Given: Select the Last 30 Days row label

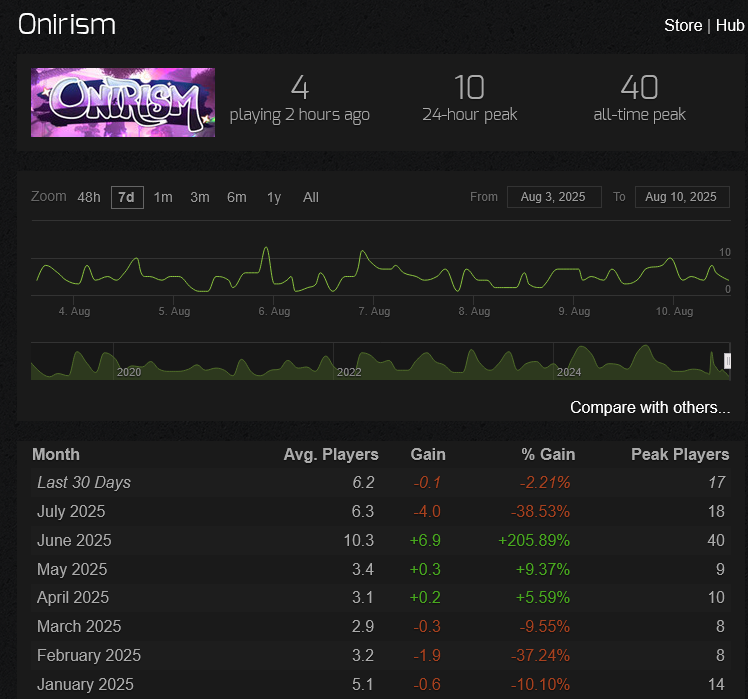Looking at the screenshot, I should (x=84, y=482).
